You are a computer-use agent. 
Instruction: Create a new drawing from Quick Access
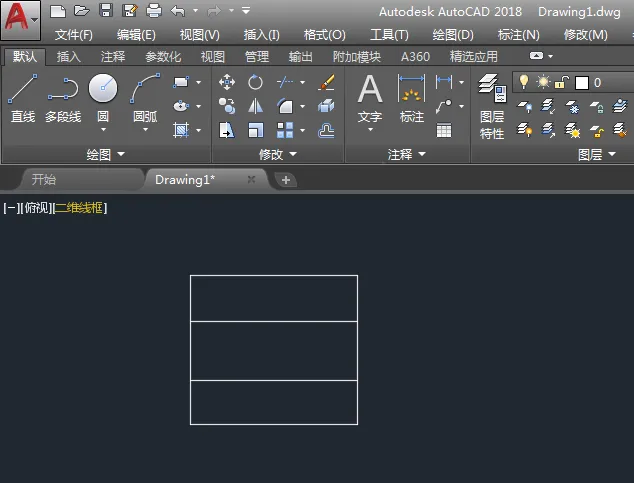[x=57, y=11]
